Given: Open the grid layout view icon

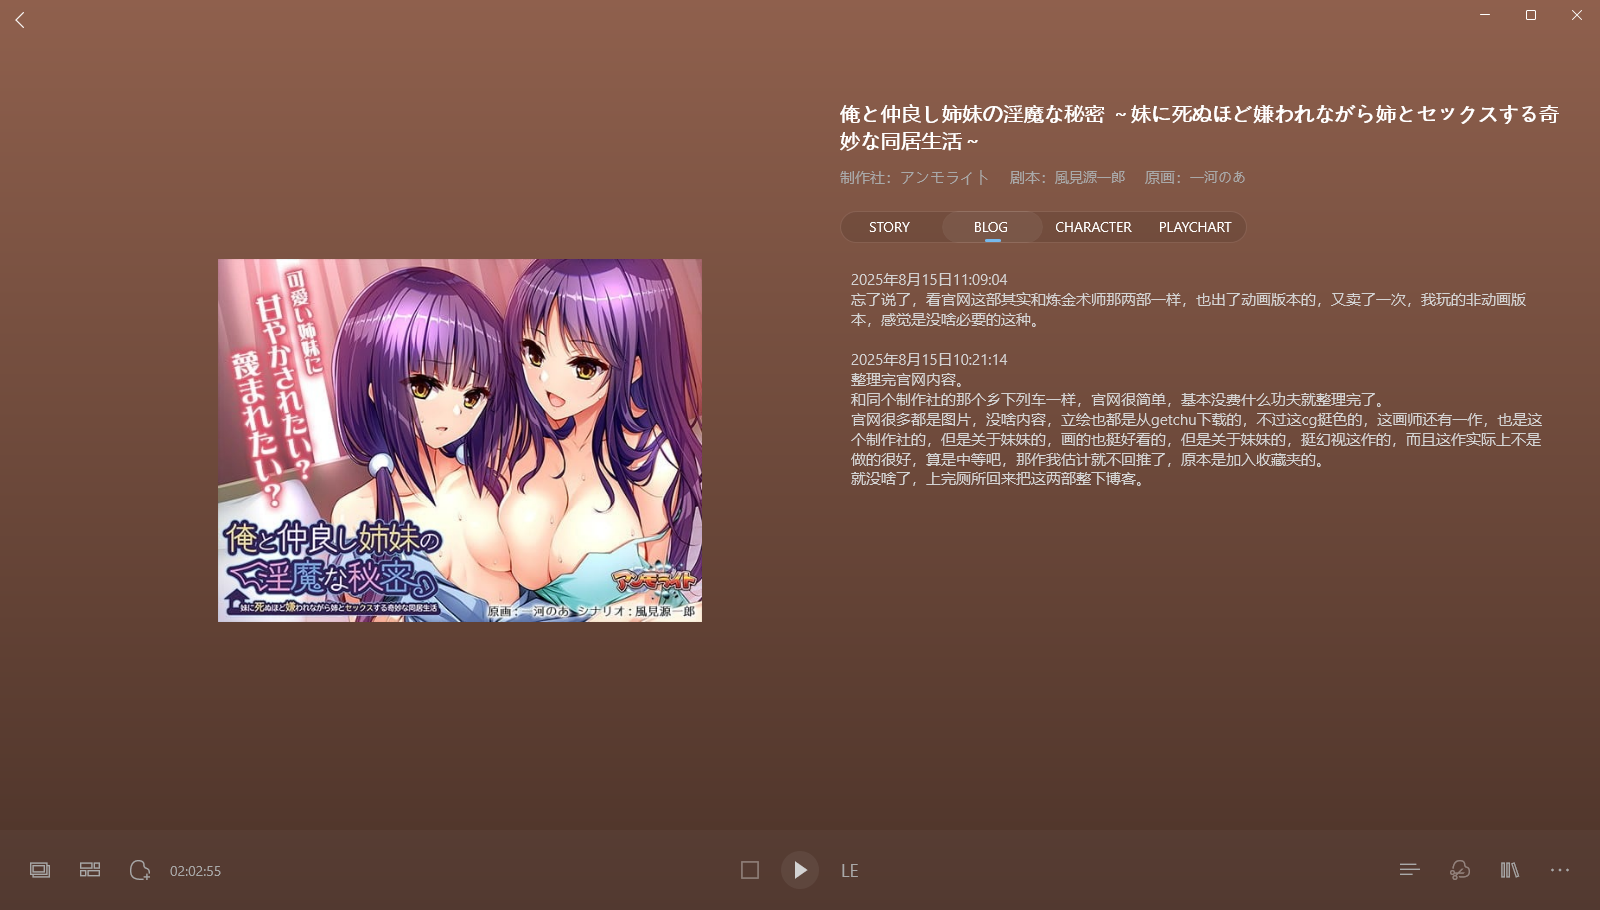Looking at the screenshot, I should coord(90,870).
